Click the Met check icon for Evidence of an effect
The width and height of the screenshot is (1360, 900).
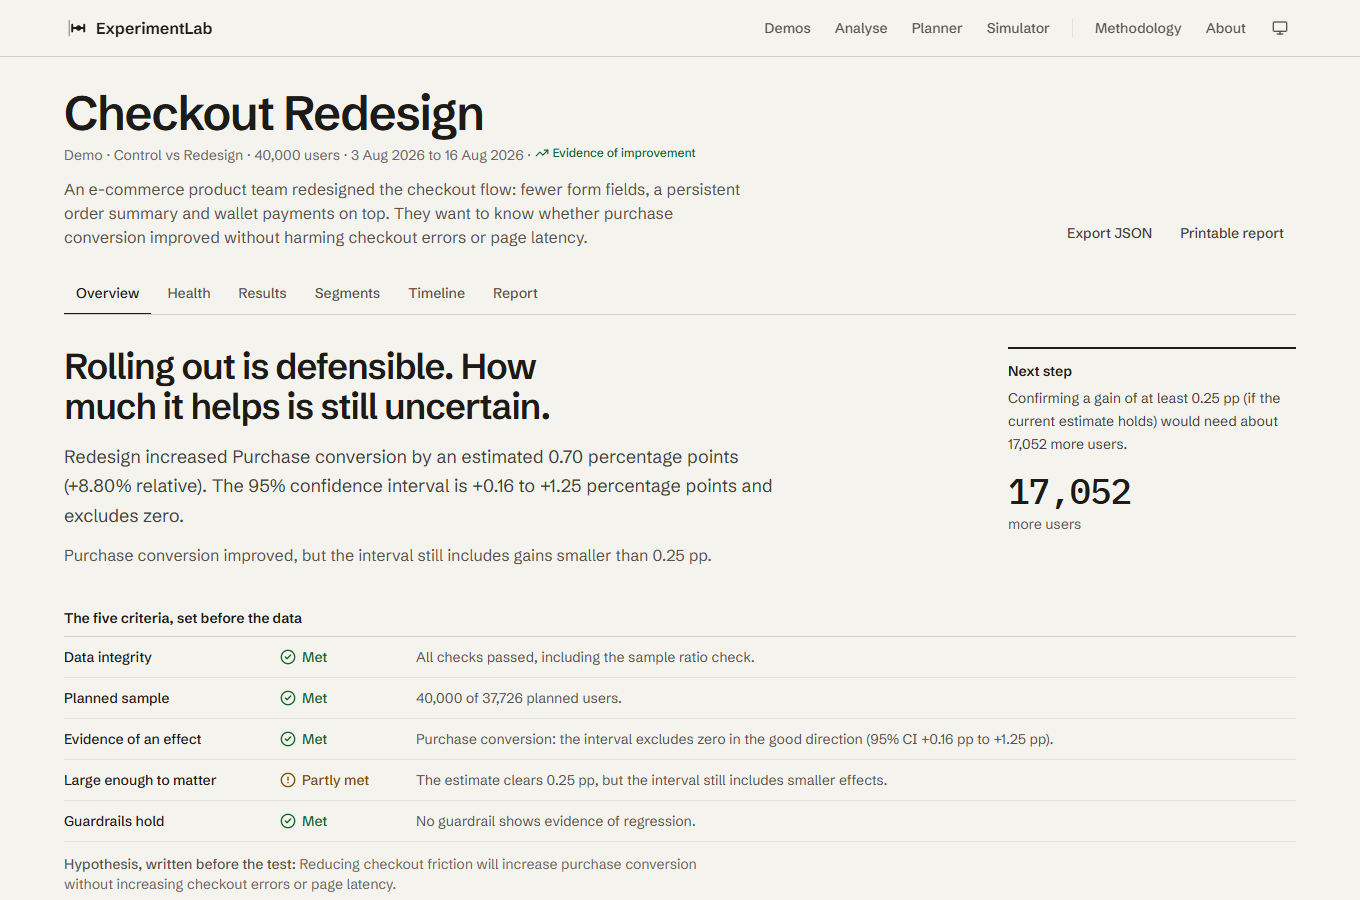pyautogui.click(x=288, y=739)
